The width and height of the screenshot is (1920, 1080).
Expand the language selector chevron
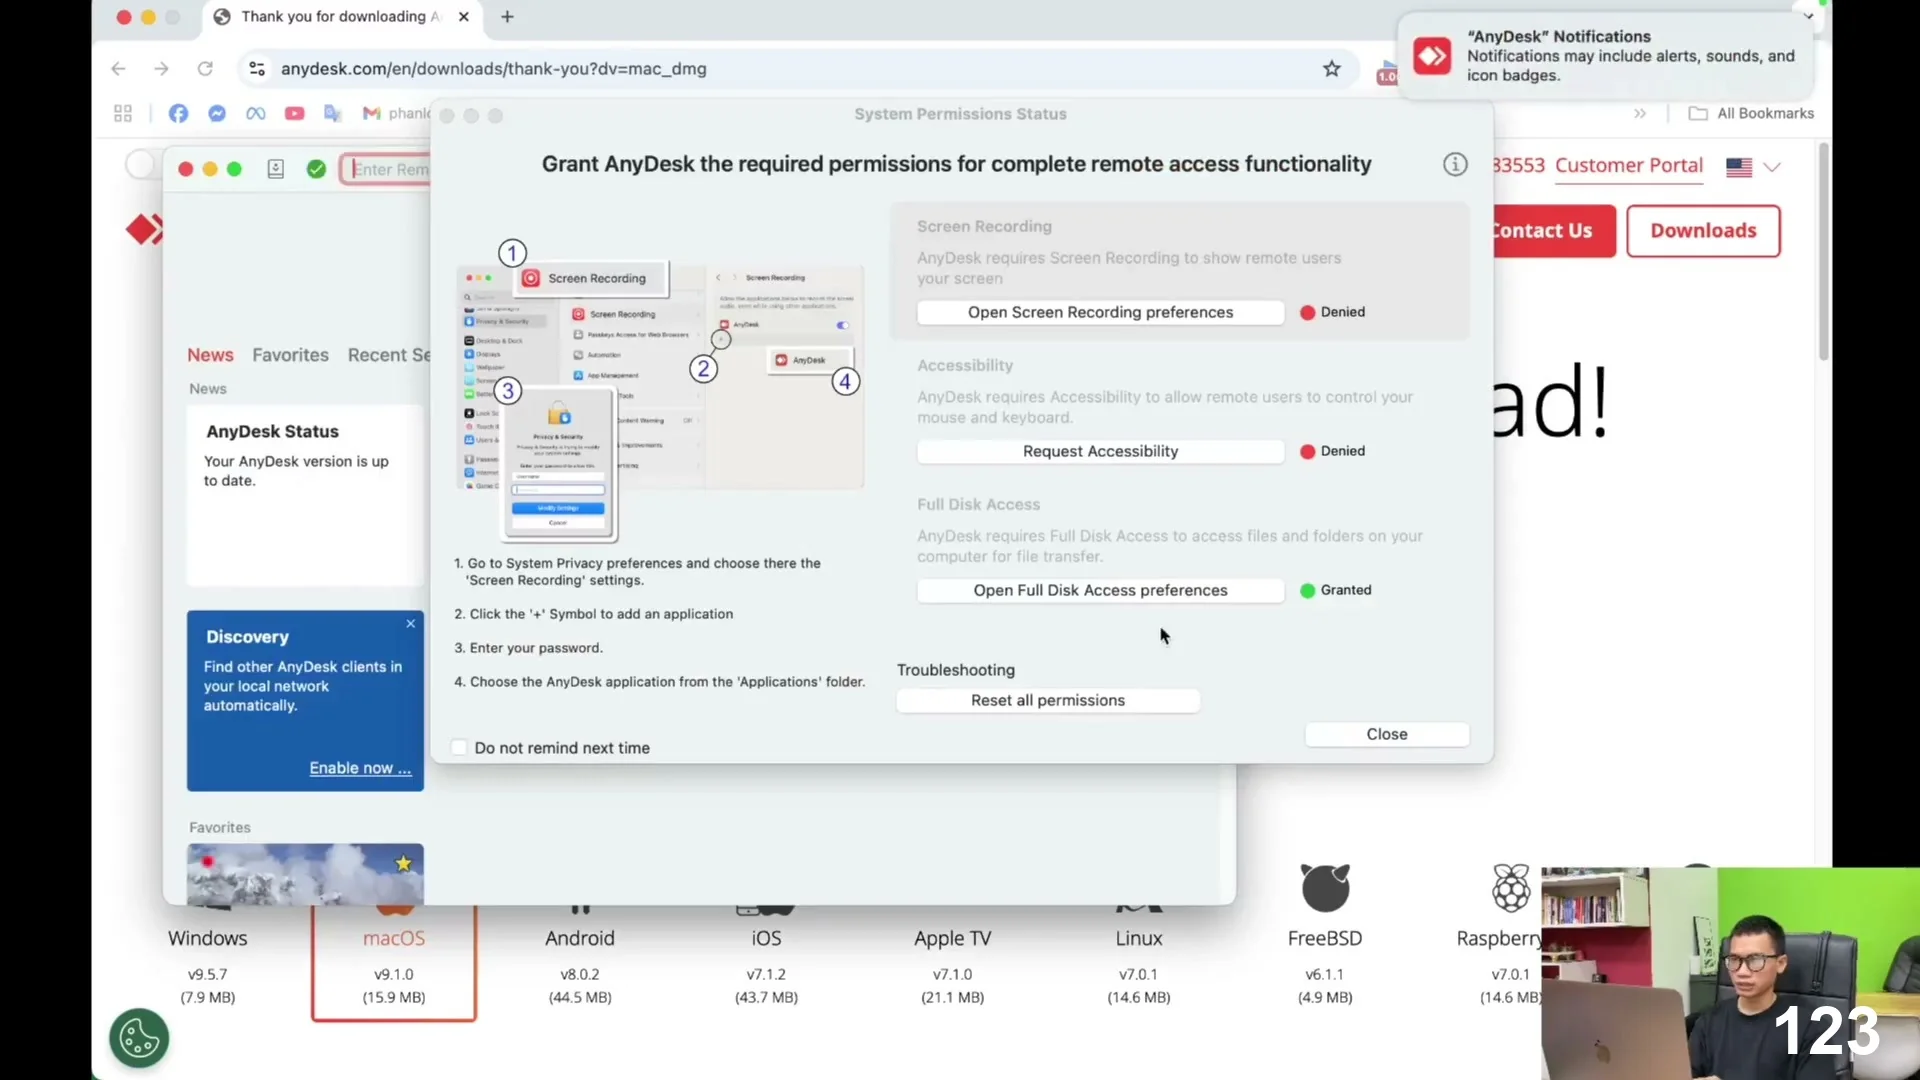point(1772,167)
